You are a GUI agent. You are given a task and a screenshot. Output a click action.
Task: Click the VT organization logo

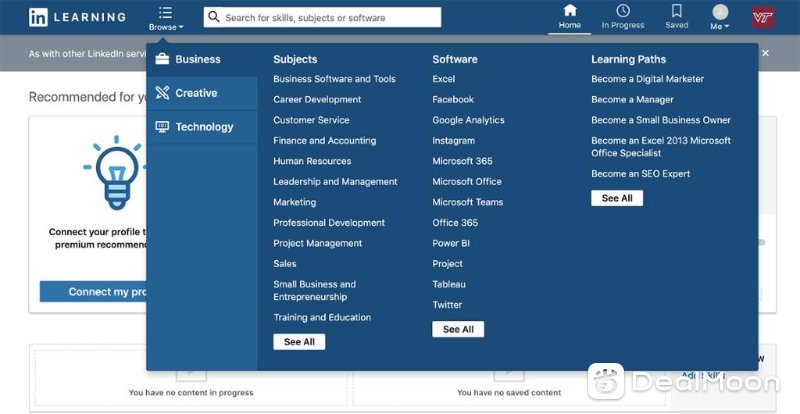coord(763,17)
